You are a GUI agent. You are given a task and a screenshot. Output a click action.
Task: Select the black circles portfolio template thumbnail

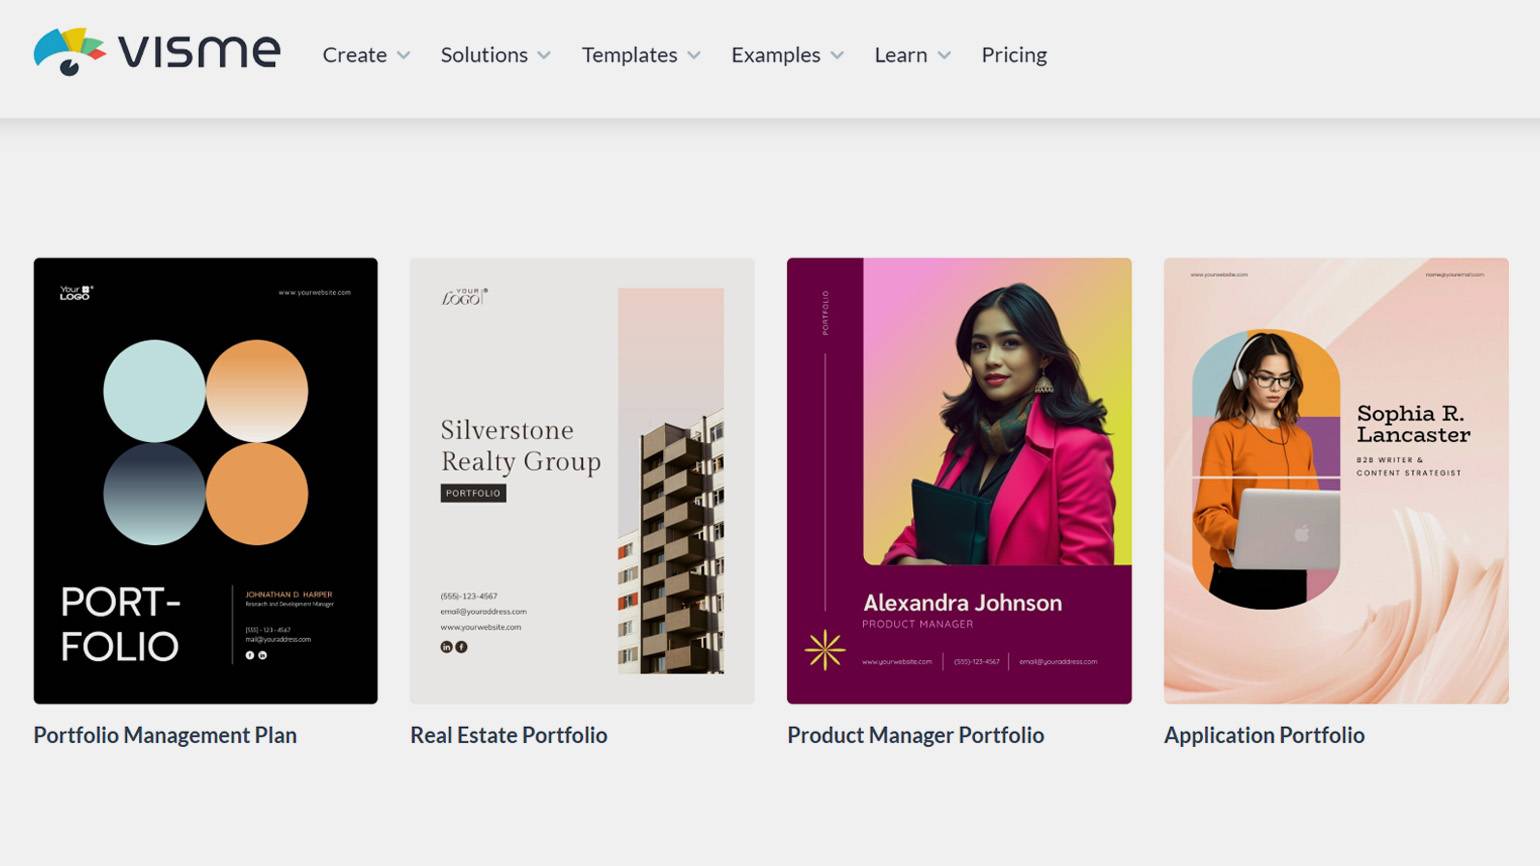205,480
